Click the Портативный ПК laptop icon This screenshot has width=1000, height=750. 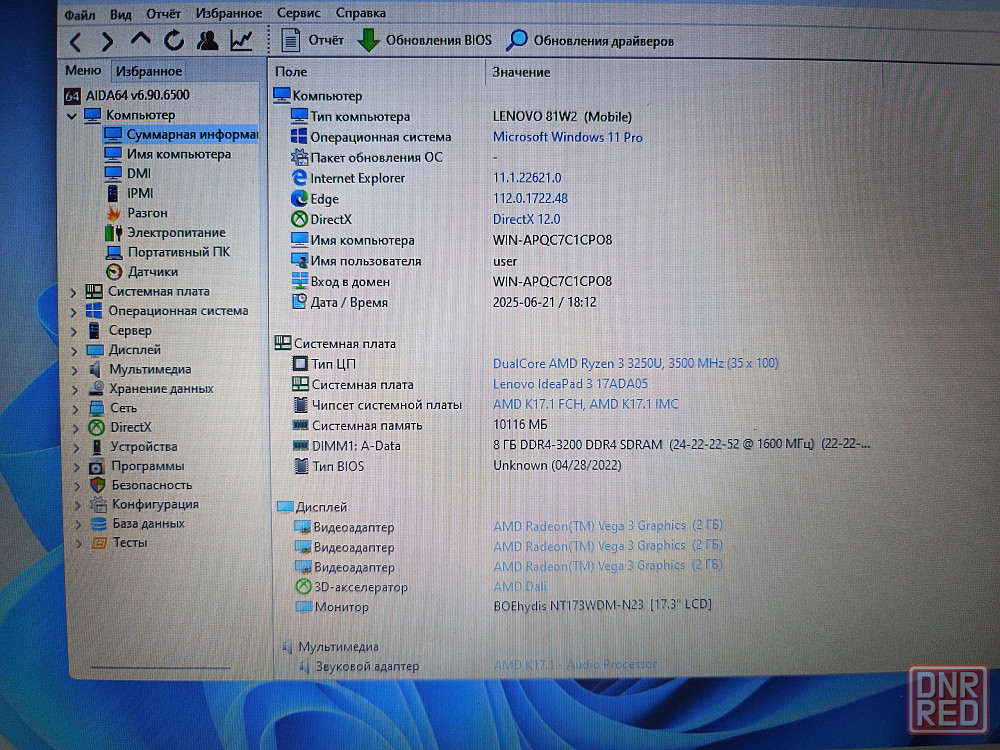click(114, 253)
